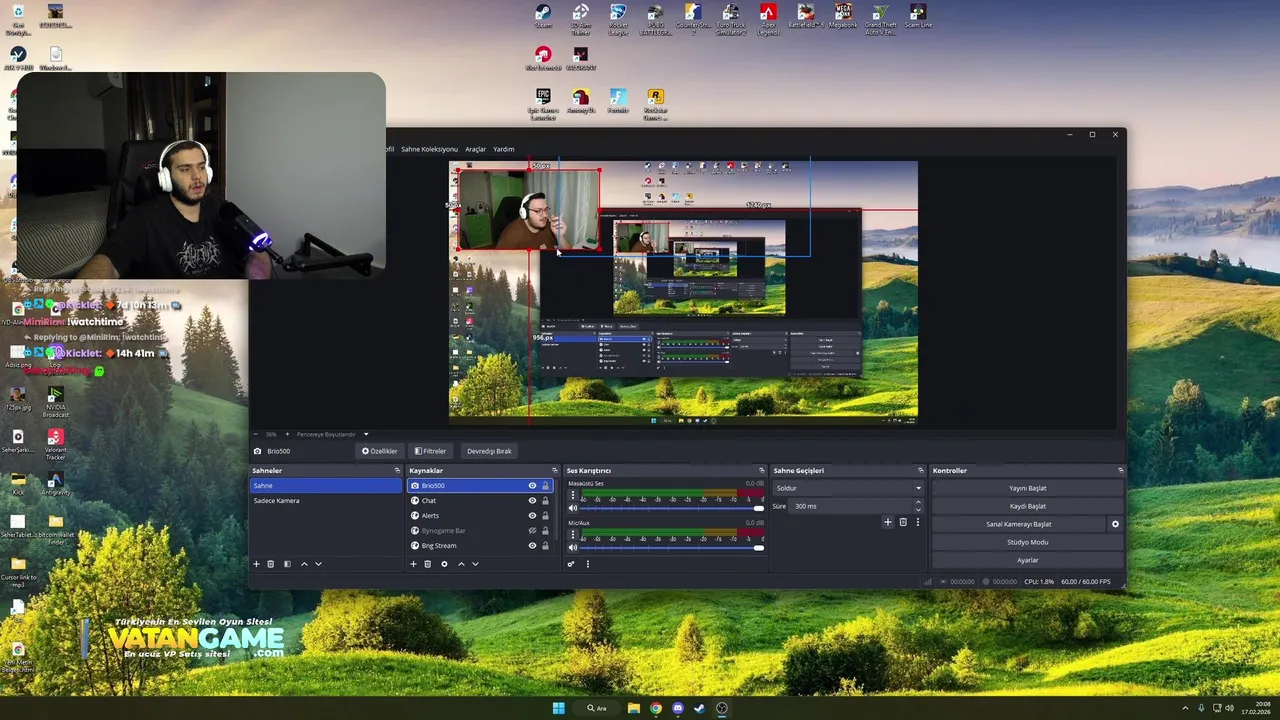The image size is (1280, 720).
Task: Undock the Kaynaklar panel
Action: [554, 470]
